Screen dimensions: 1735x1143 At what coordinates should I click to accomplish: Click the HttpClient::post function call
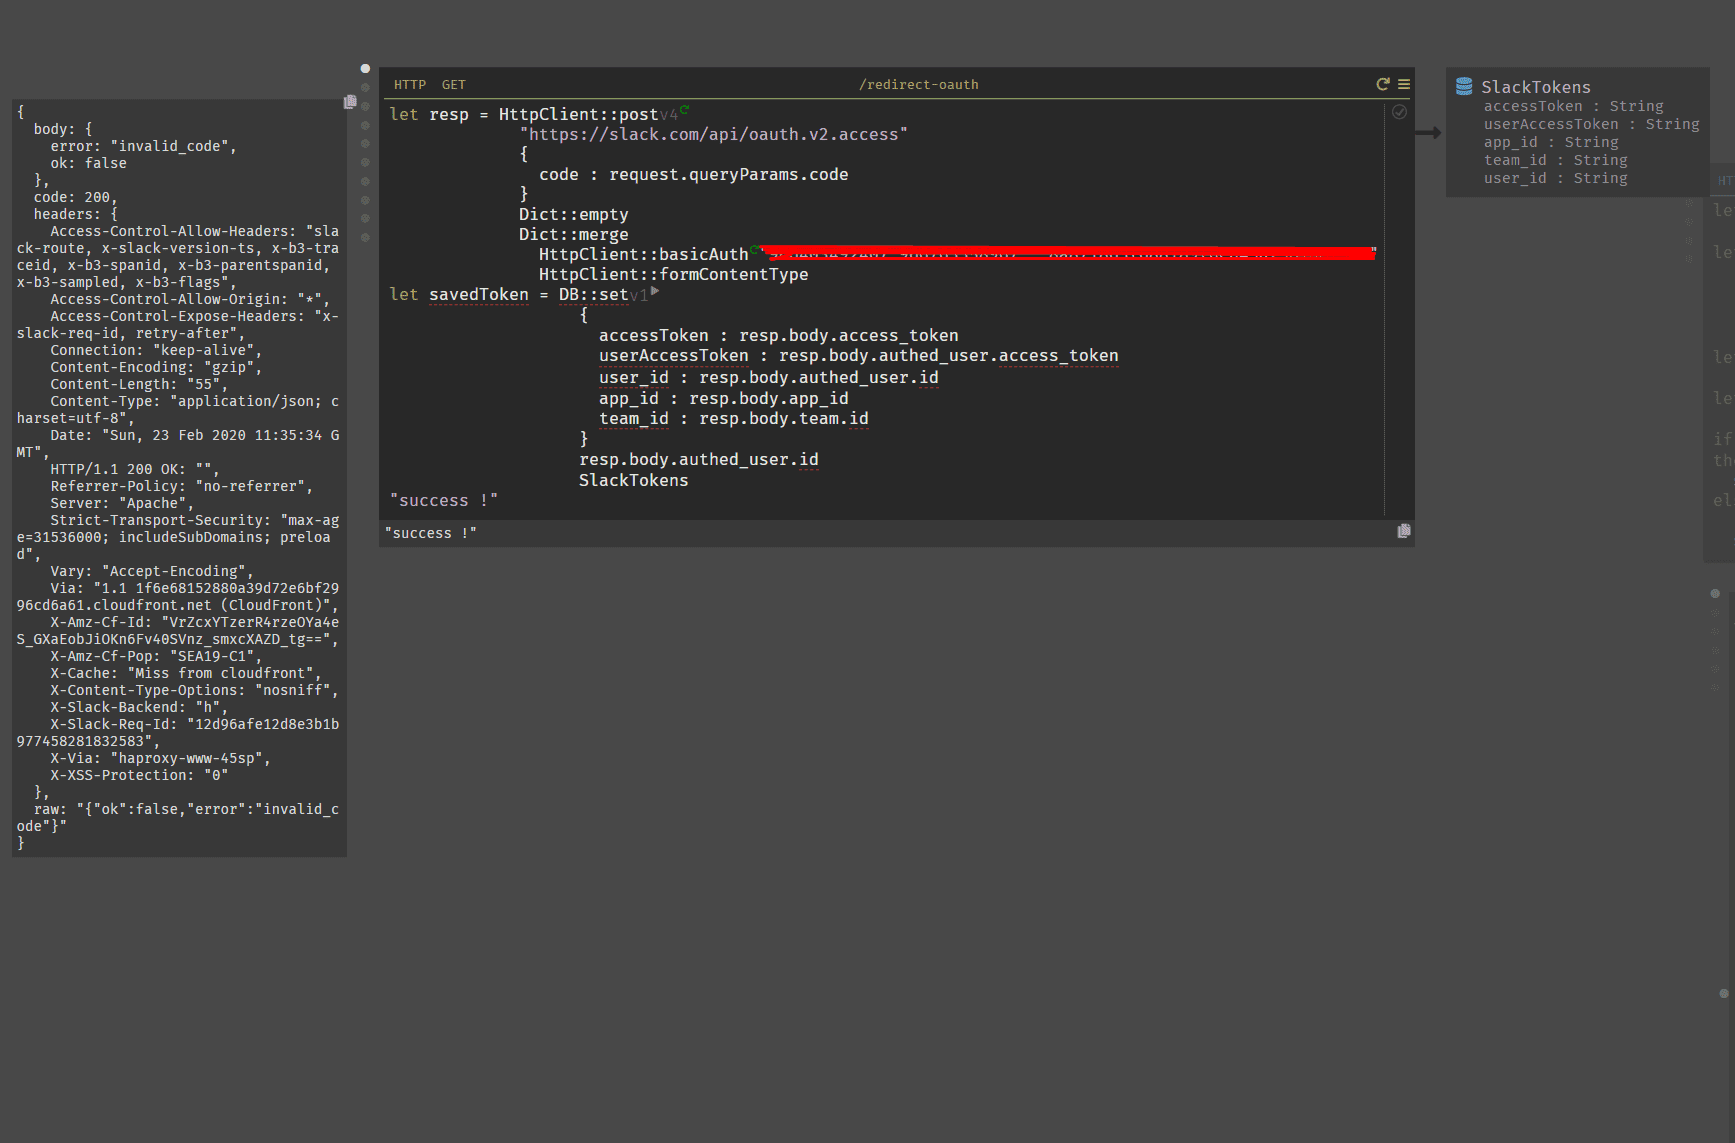pyautogui.click(x=579, y=114)
